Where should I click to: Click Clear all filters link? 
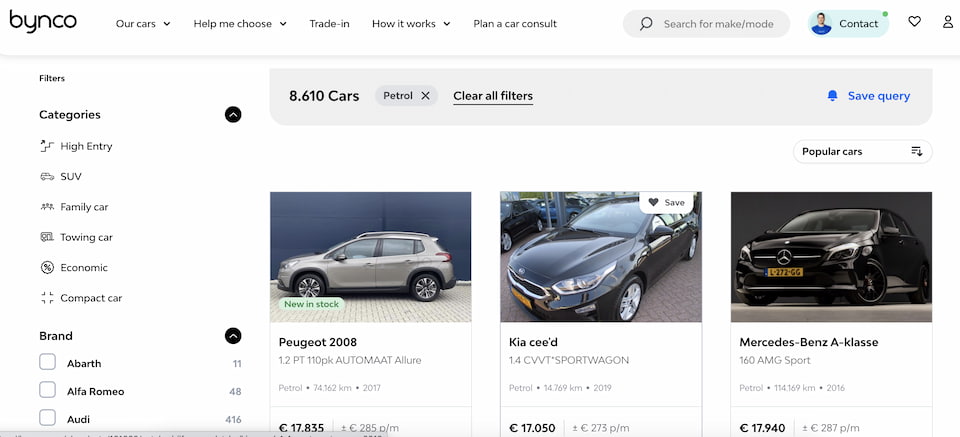click(x=493, y=96)
